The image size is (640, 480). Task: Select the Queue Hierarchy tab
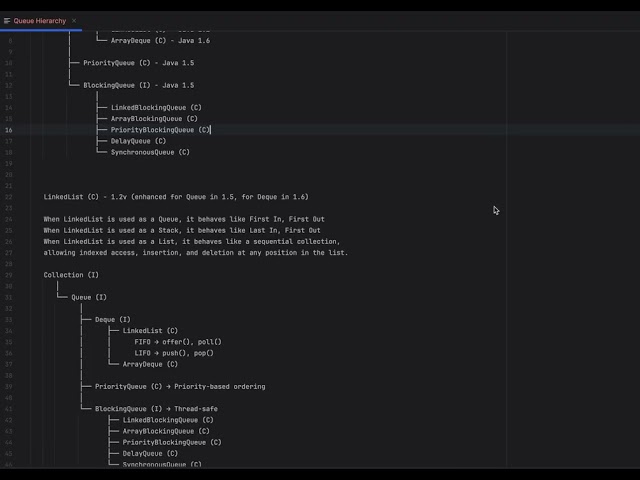pos(40,21)
